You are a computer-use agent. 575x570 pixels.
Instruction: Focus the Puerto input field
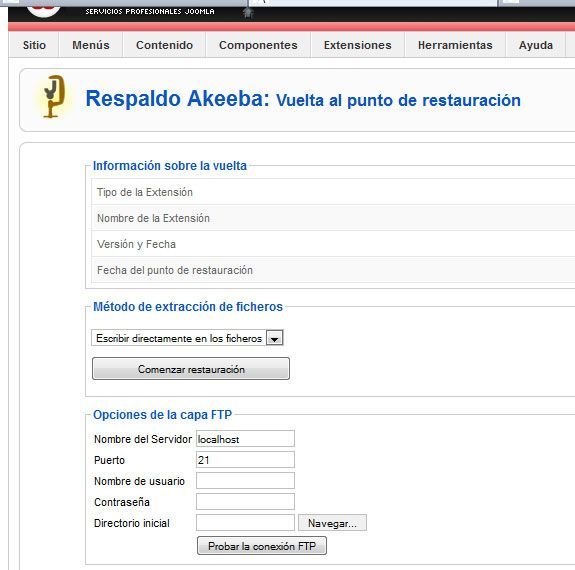pyautogui.click(x=245, y=460)
